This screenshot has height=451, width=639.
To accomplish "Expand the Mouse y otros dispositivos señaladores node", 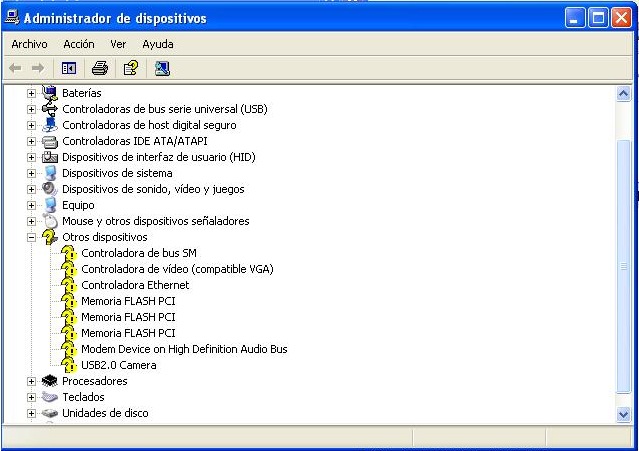I will coord(31,222).
